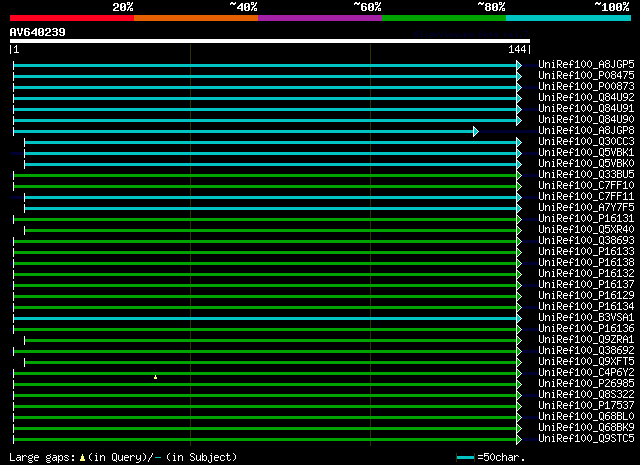This screenshot has width=640, height=465.
Task: Click the yellow query gap marker on C4P6Y2 row
Action: 156,377
